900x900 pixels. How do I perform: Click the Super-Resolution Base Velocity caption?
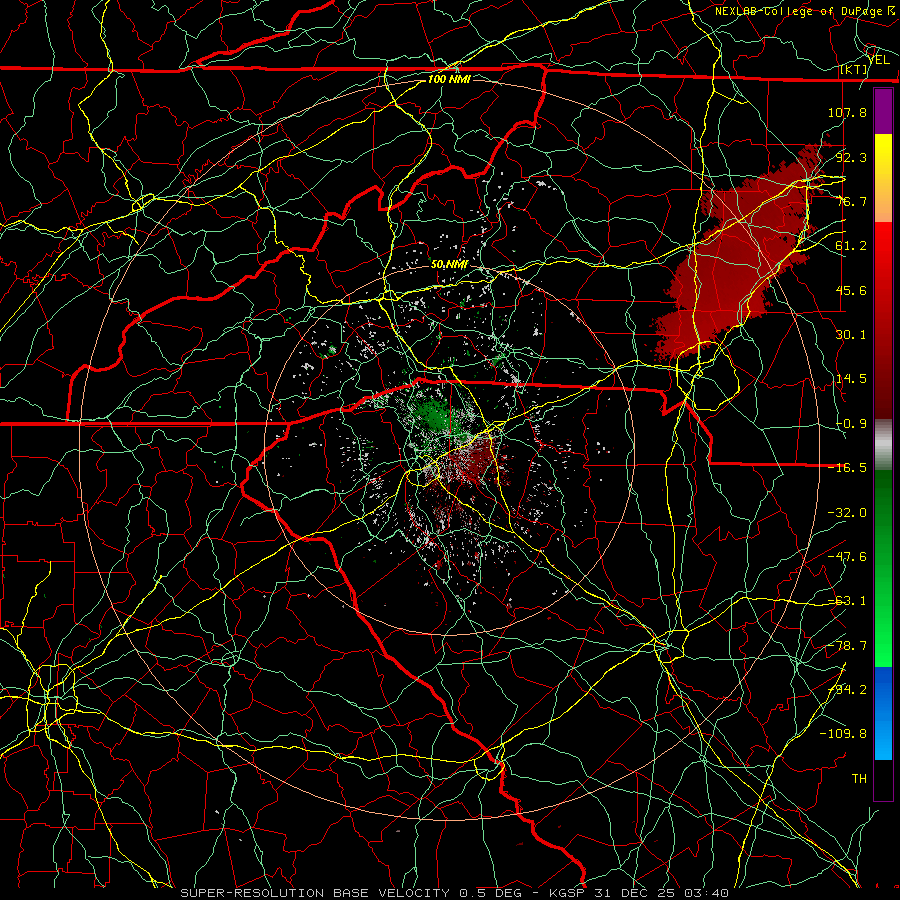454,893
